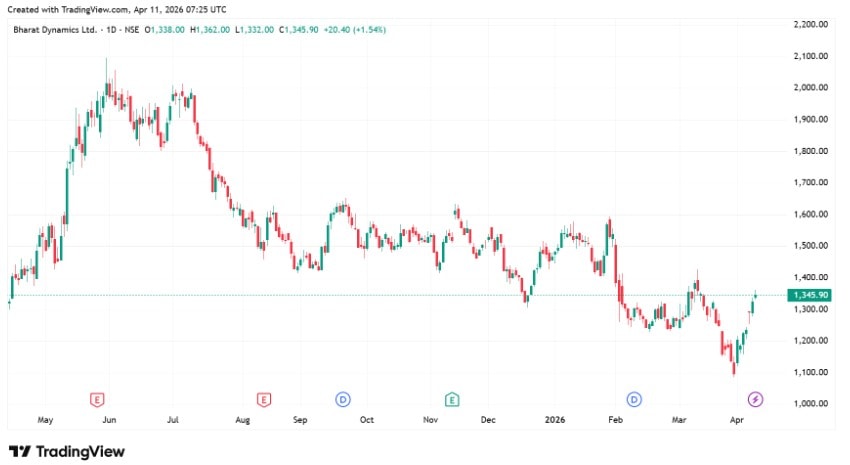Click the Dec label on time axis
This screenshot has width=850, height=465.
(x=488, y=421)
